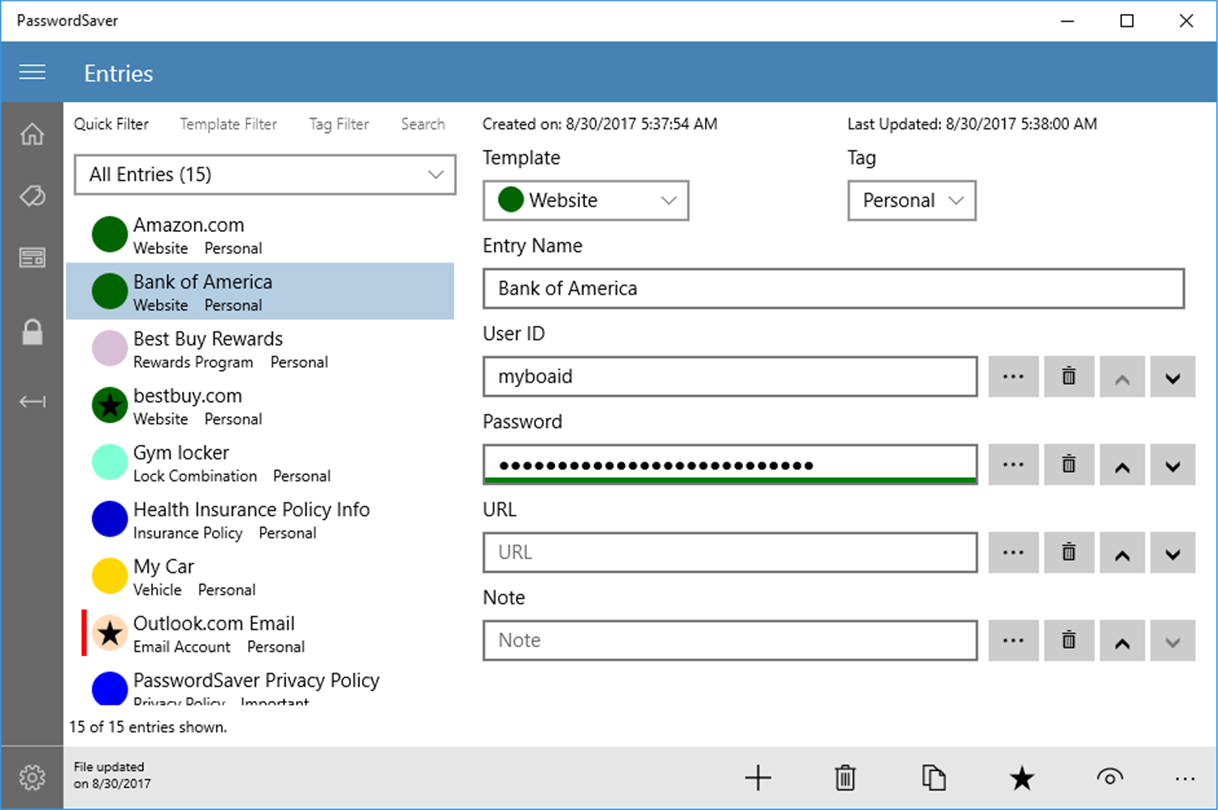Toggle password visibility eye icon
1218x810 pixels.
coord(1109,777)
